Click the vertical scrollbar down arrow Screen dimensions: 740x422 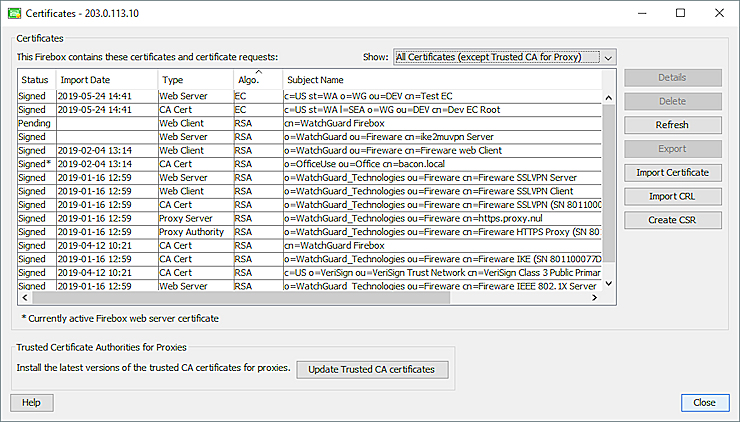pos(610,285)
